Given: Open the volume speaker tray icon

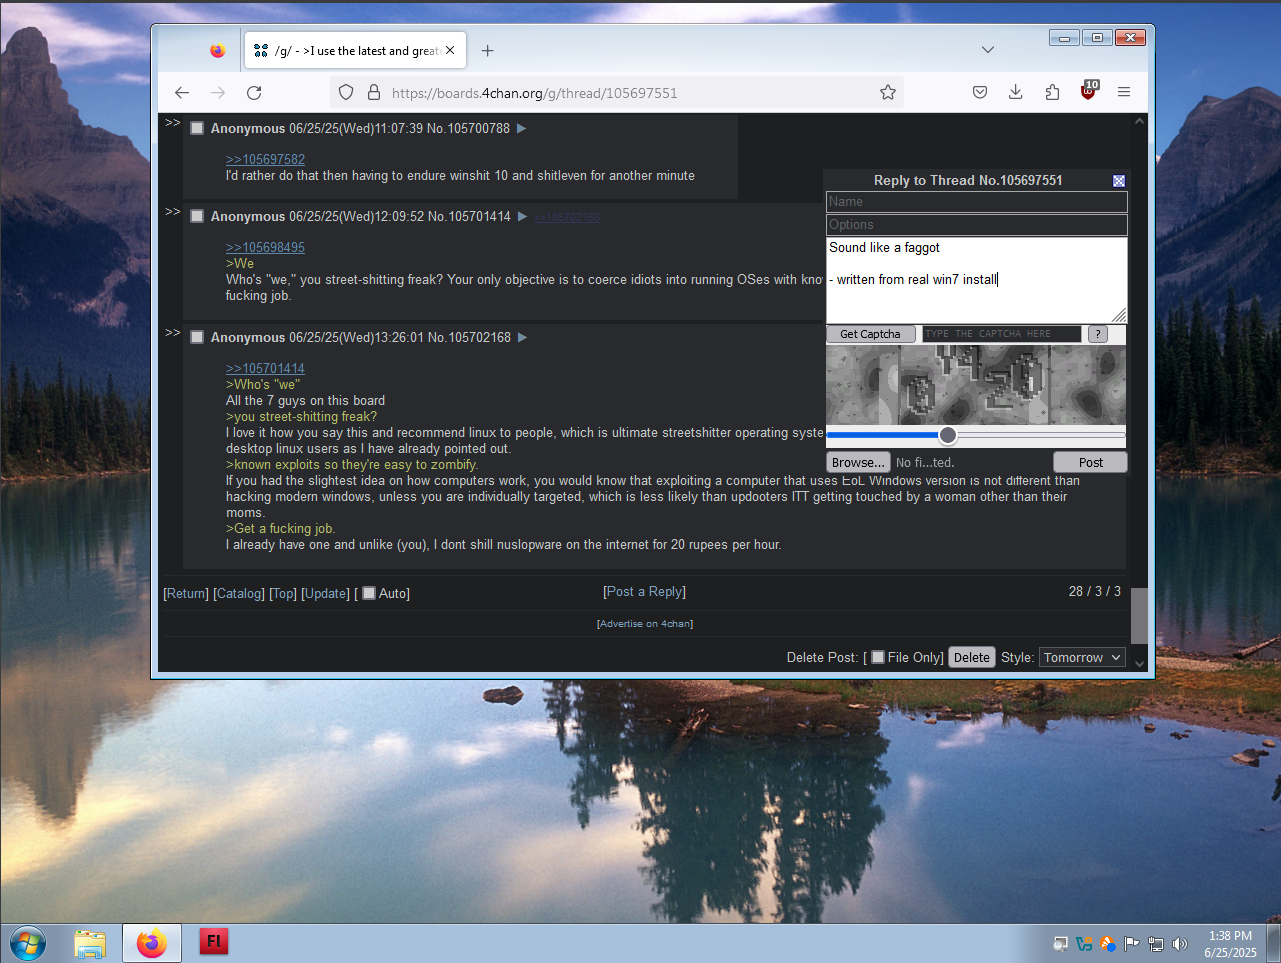Looking at the screenshot, I should coord(1180,943).
